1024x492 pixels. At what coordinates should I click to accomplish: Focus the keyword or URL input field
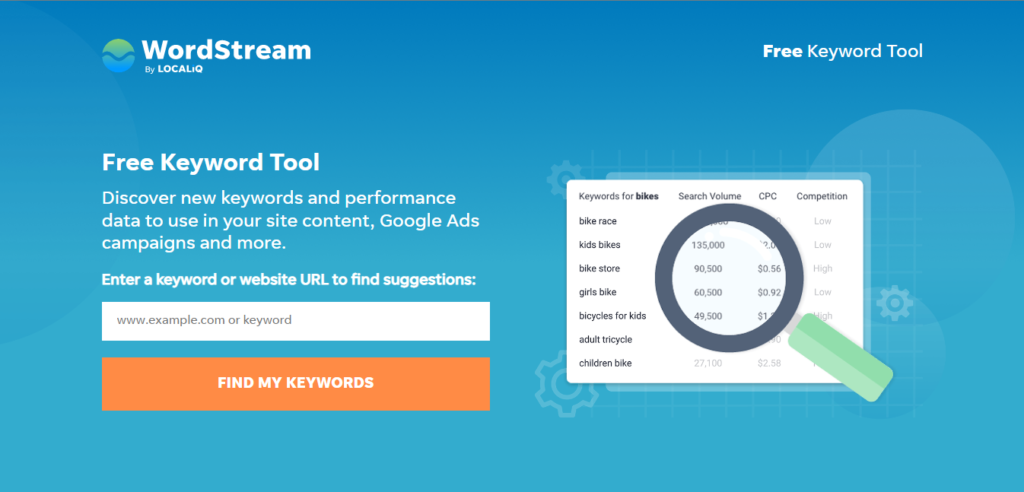[x=296, y=321]
